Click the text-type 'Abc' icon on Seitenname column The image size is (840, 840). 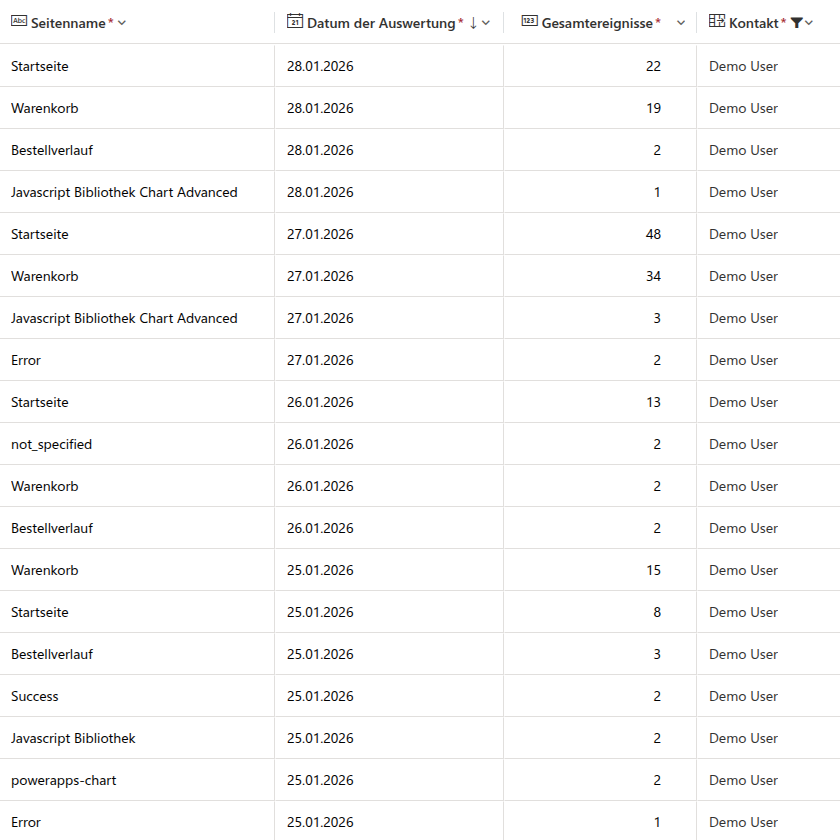(17, 21)
